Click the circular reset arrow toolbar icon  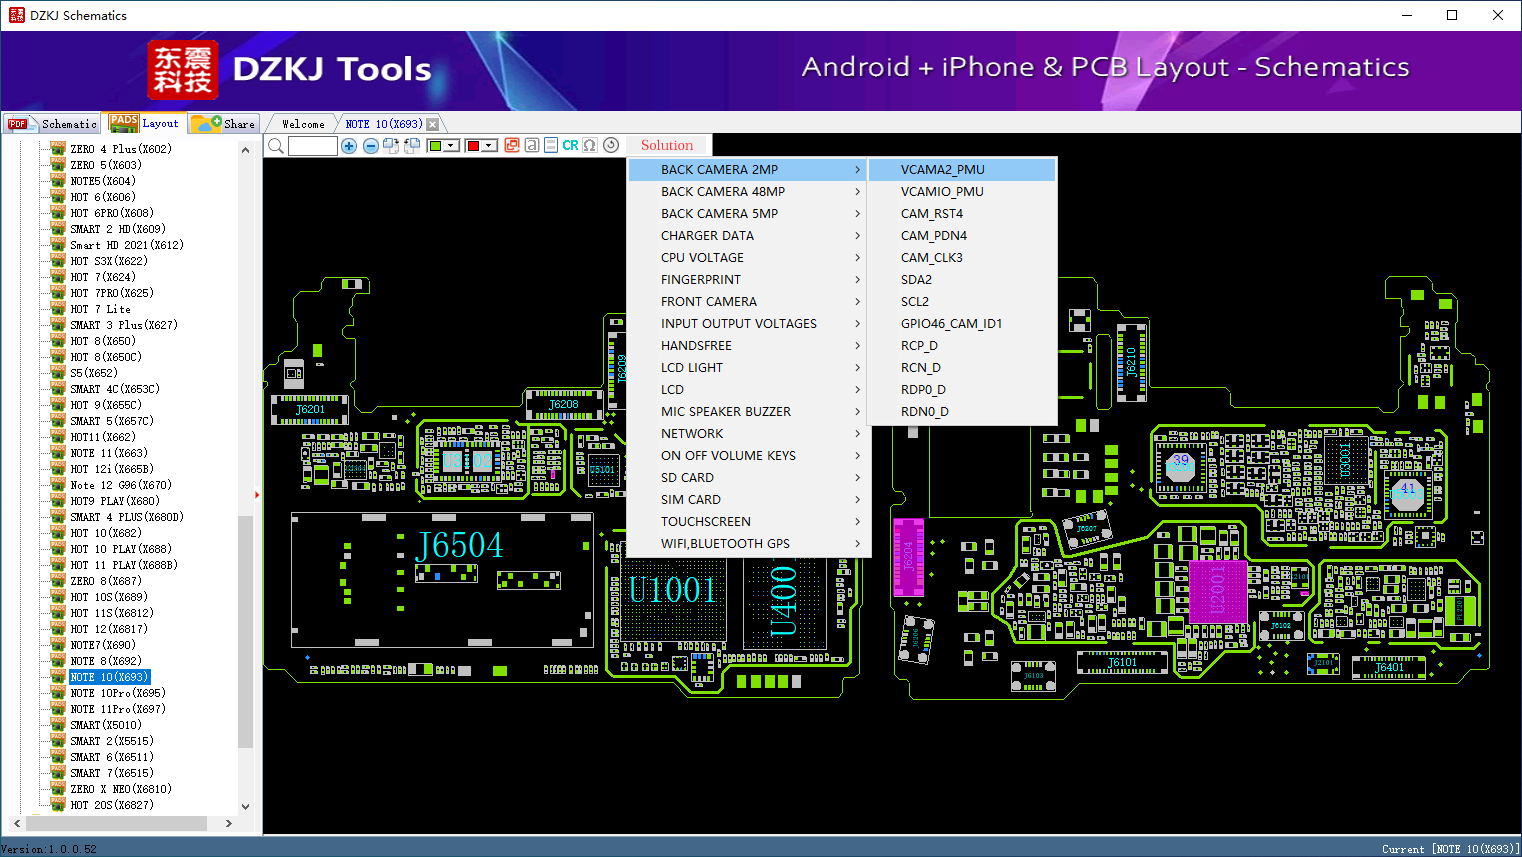tap(611, 145)
